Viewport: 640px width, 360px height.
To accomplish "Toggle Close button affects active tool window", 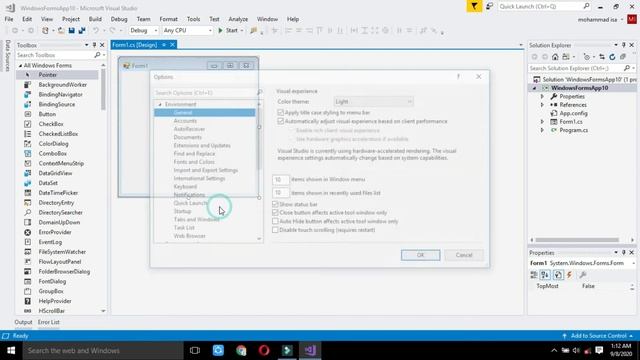I will point(276,213).
